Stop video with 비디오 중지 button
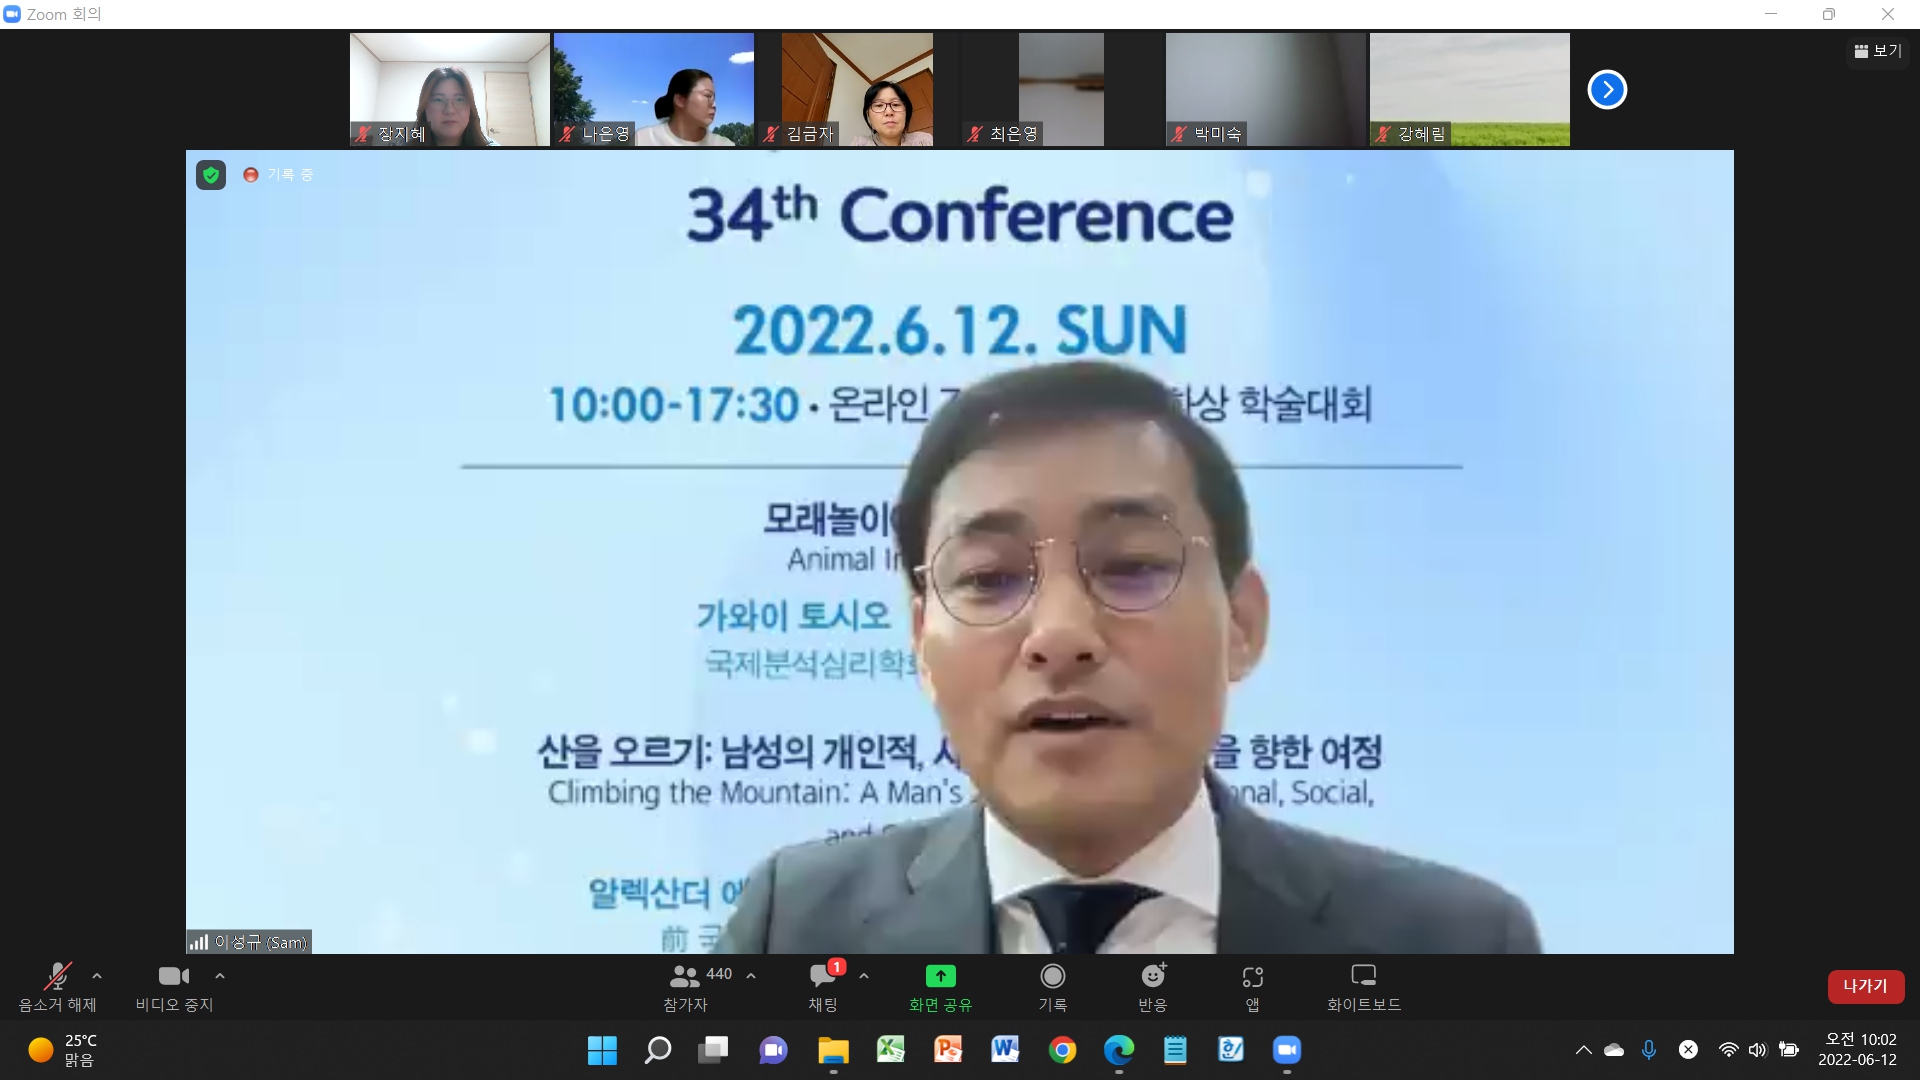This screenshot has height=1080, width=1920. tap(174, 987)
